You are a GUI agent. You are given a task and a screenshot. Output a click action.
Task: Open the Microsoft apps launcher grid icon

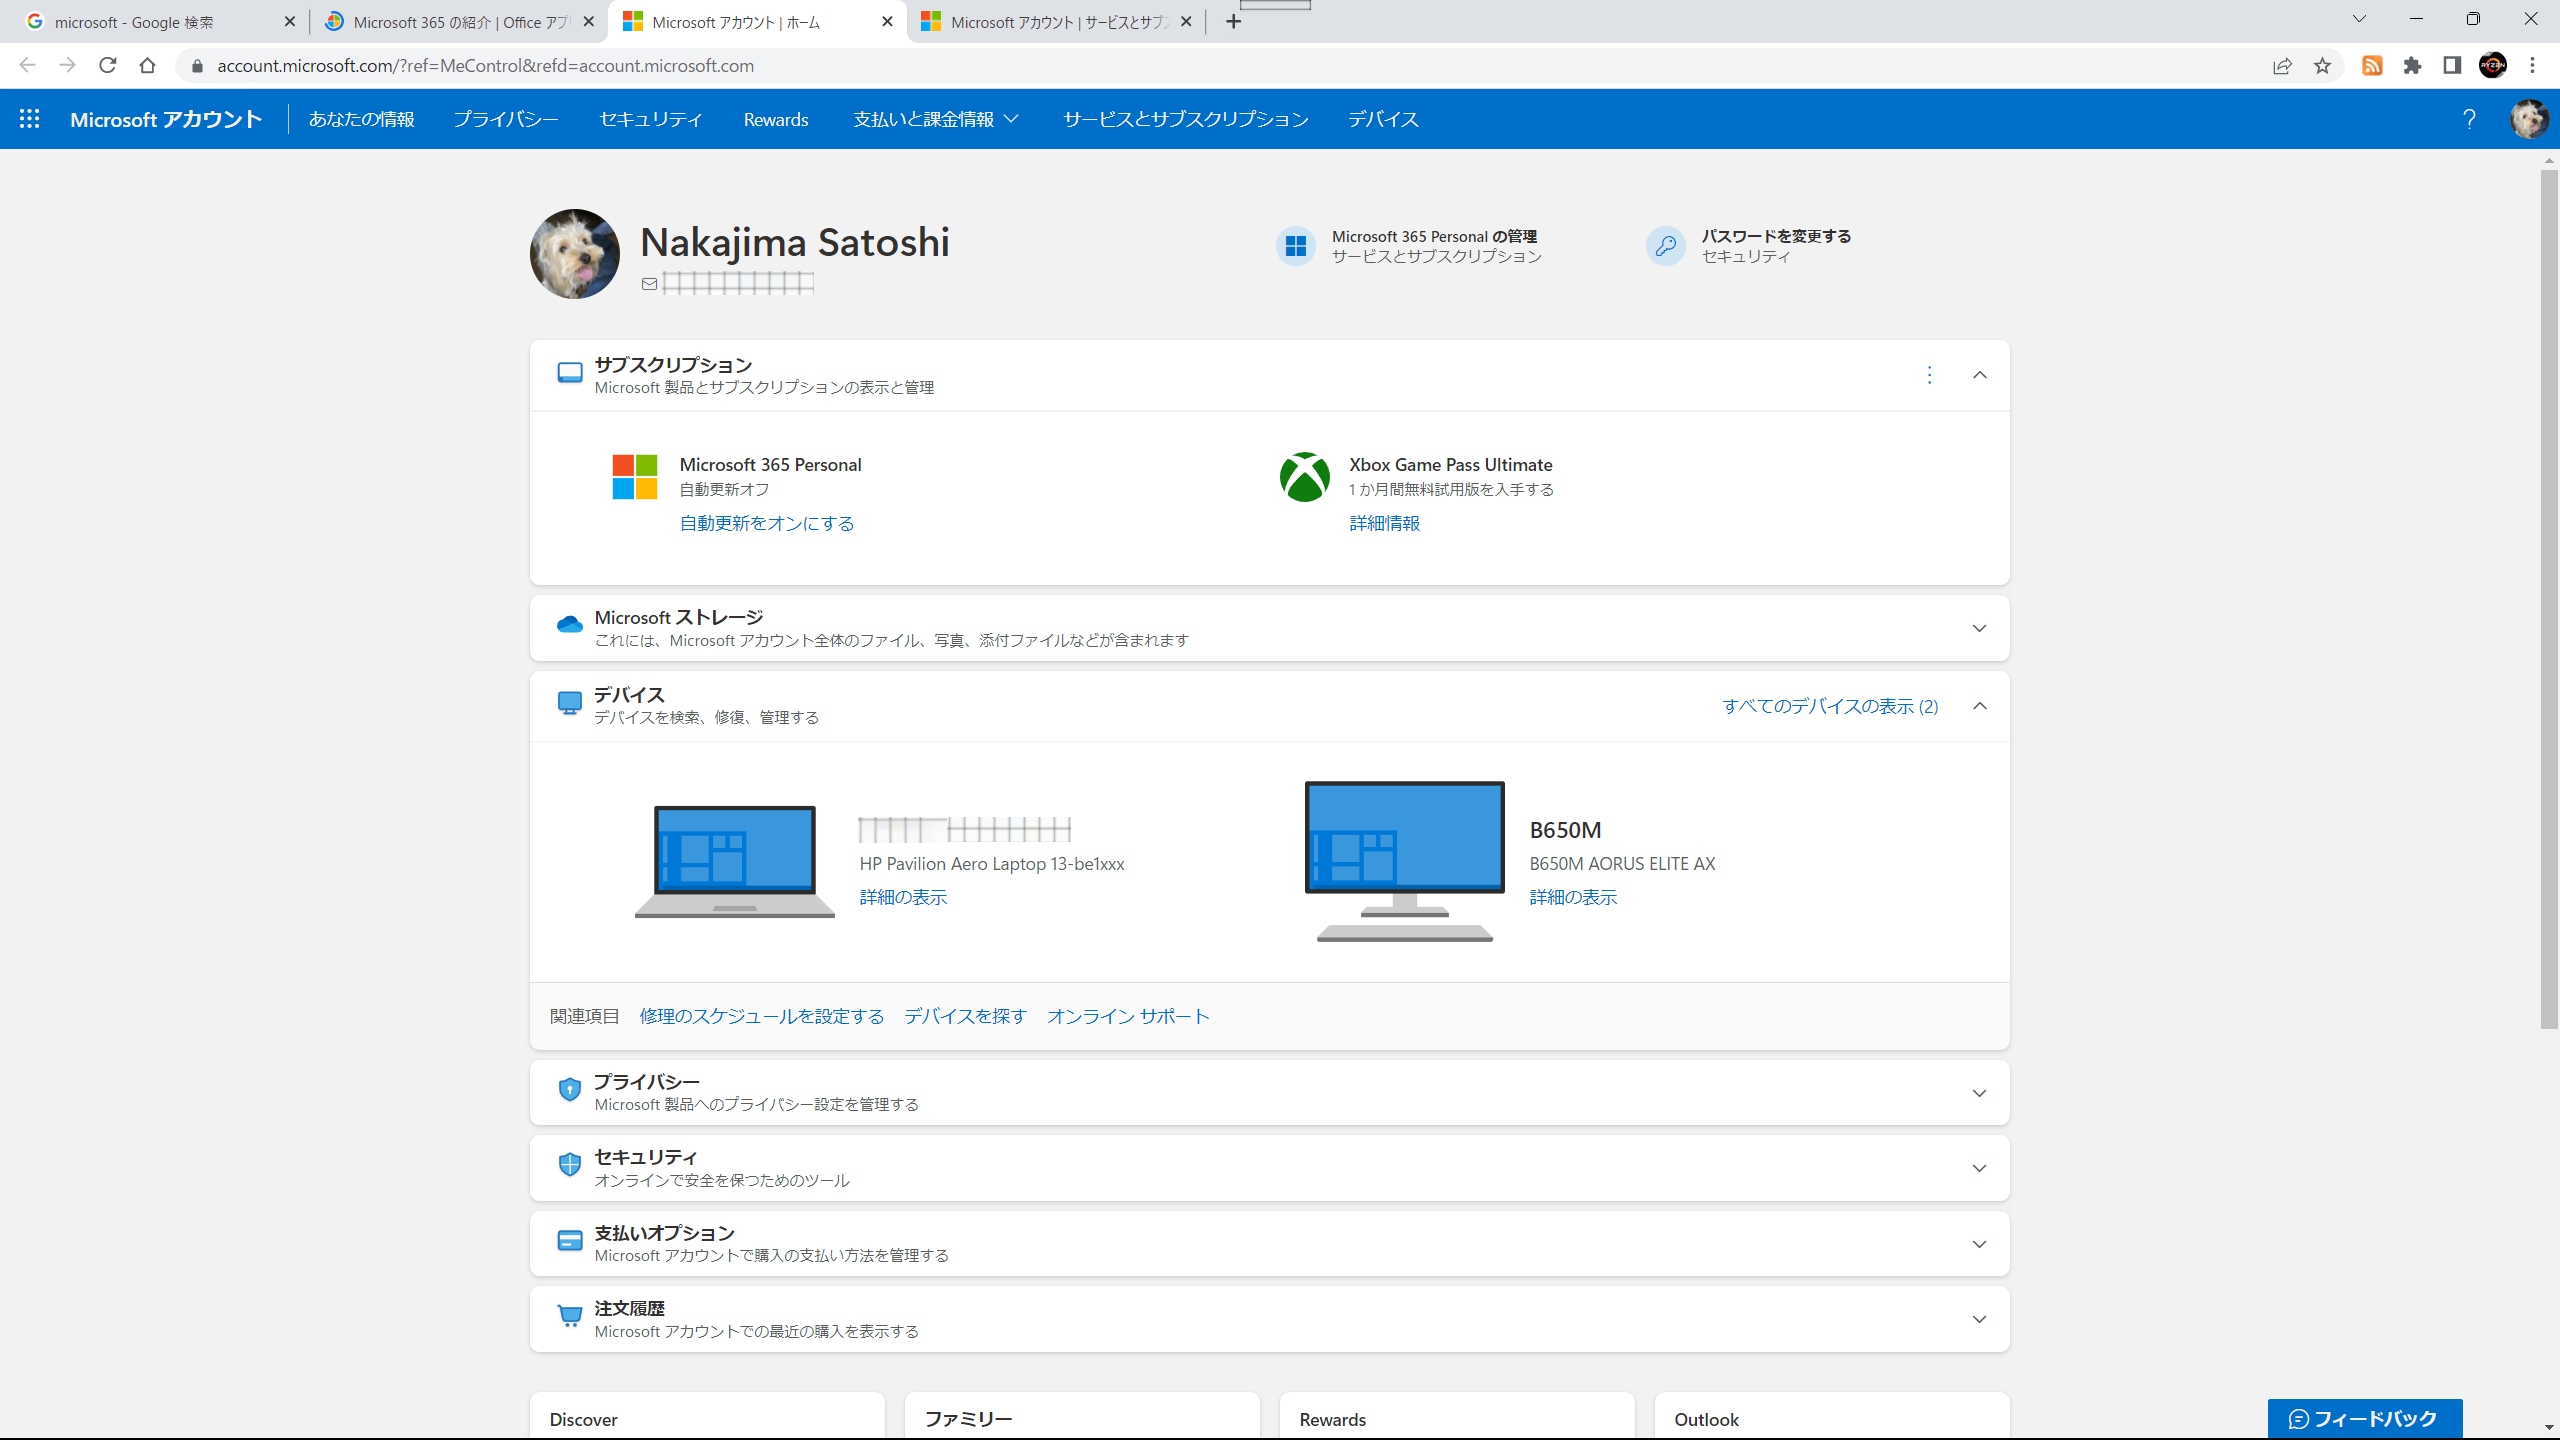tap(30, 119)
